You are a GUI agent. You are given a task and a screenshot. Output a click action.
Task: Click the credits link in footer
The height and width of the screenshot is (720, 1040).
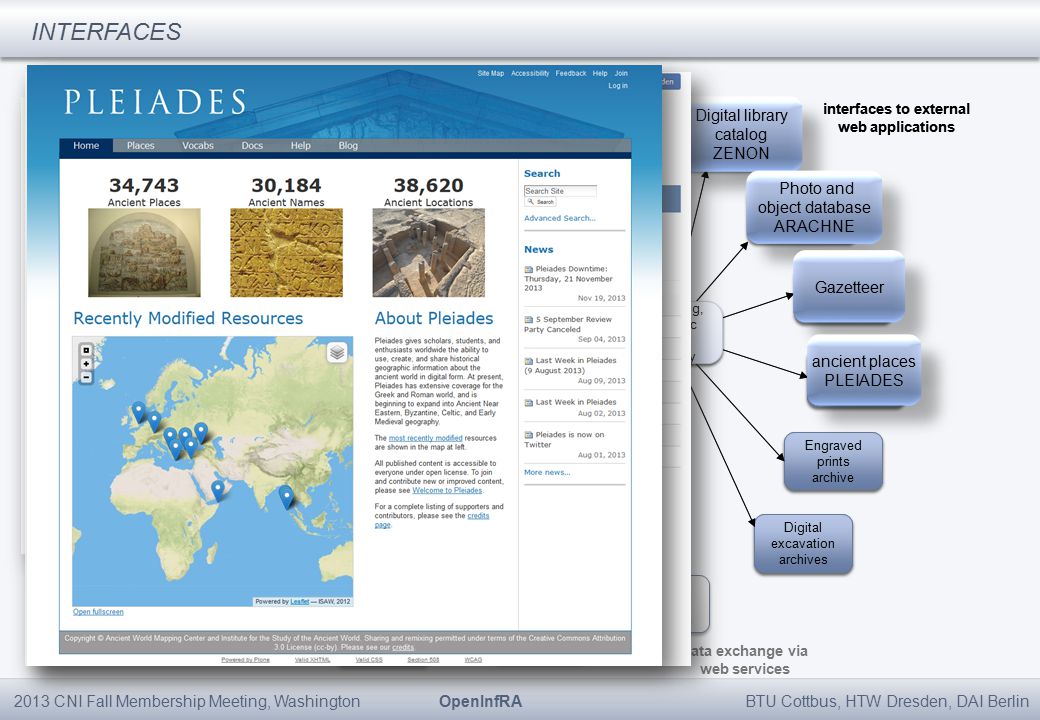coord(403,647)
